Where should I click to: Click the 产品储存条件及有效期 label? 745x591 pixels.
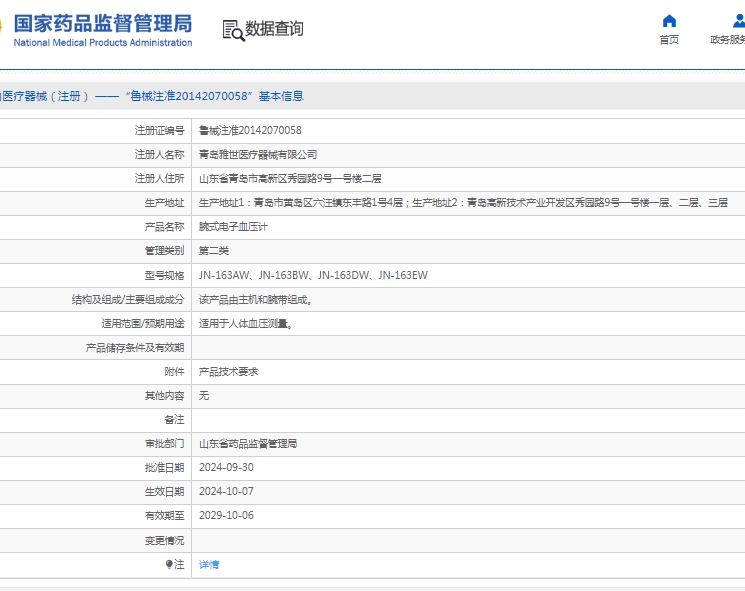point(135,348)
